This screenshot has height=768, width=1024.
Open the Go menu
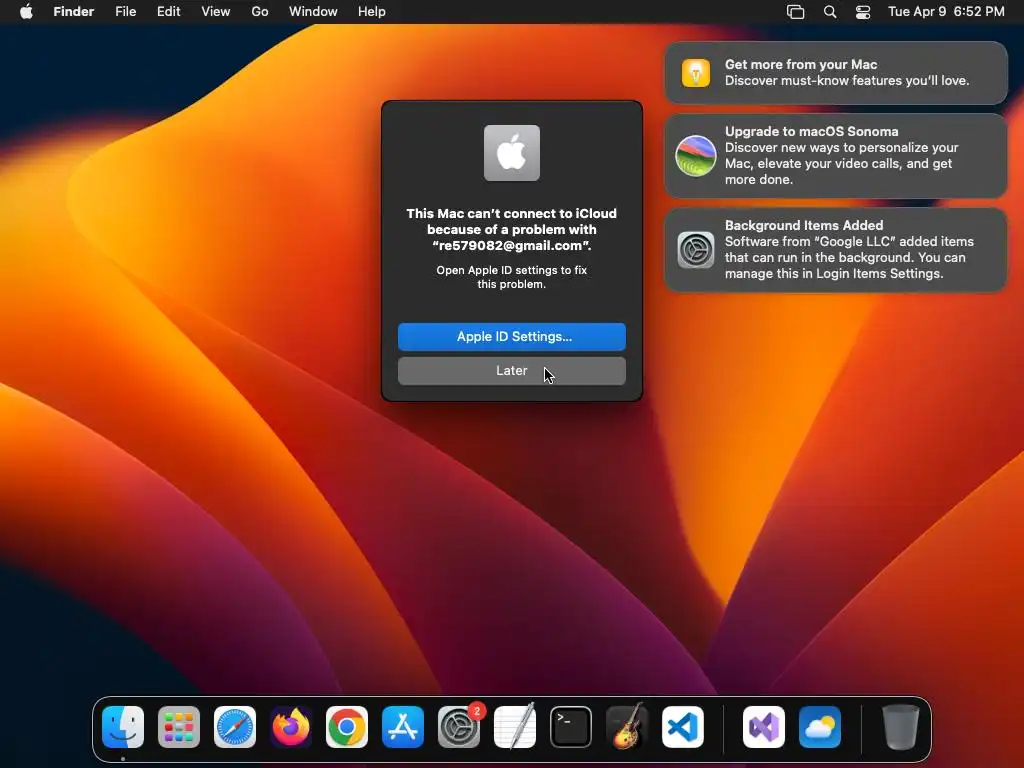[x=260, y=12]
